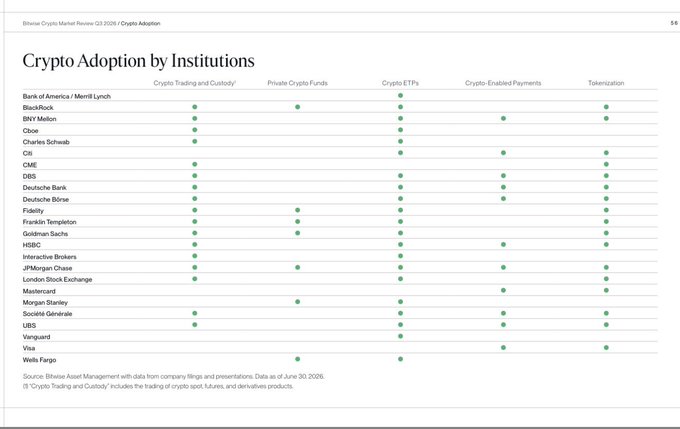The image size is (680, 429).
Task: Select the 'HSBC' row label
Action: click(x=31, y=245)
